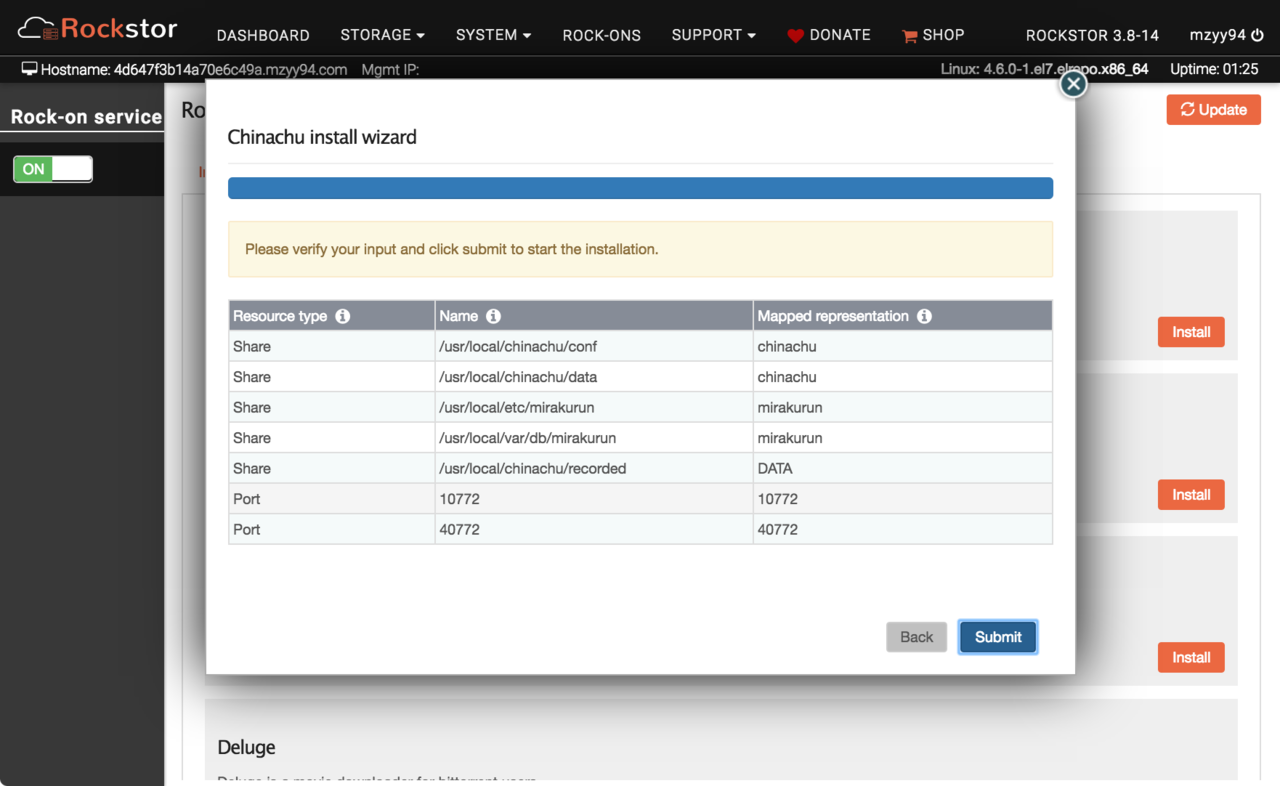The image size is (1280, 786).
Task: Click the mzyy94 user menu
Action: 1218,35
